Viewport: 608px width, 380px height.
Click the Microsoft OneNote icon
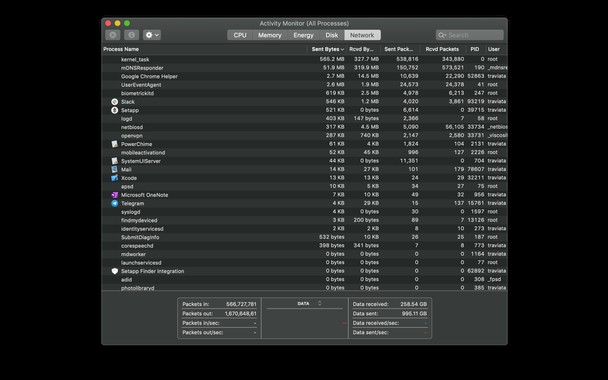[114, 195]
